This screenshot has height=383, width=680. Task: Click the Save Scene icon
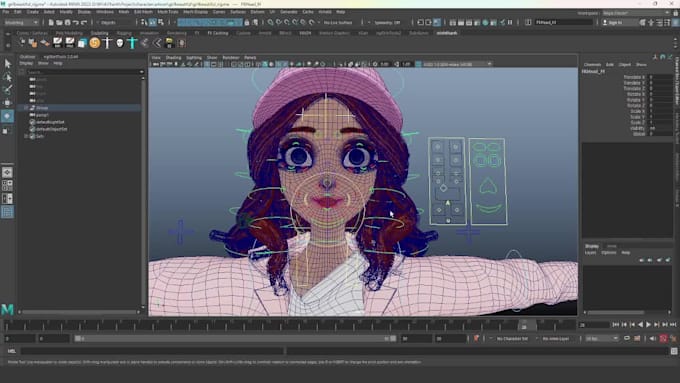(x=67, y=22)
